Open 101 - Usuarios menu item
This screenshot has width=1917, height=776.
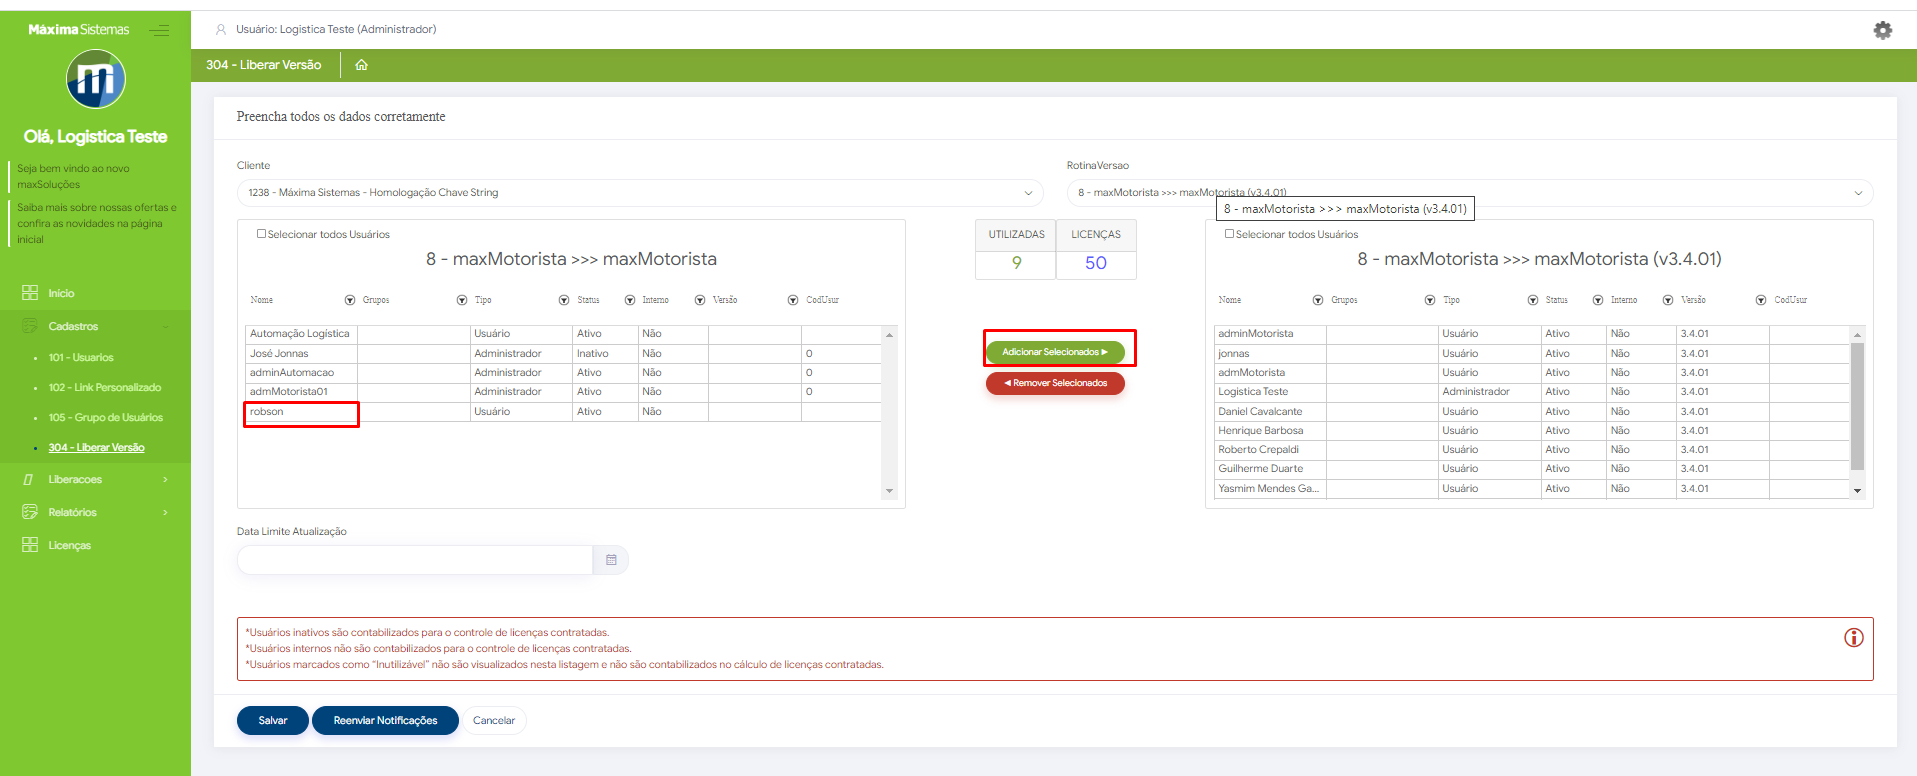tap(81, 358)
